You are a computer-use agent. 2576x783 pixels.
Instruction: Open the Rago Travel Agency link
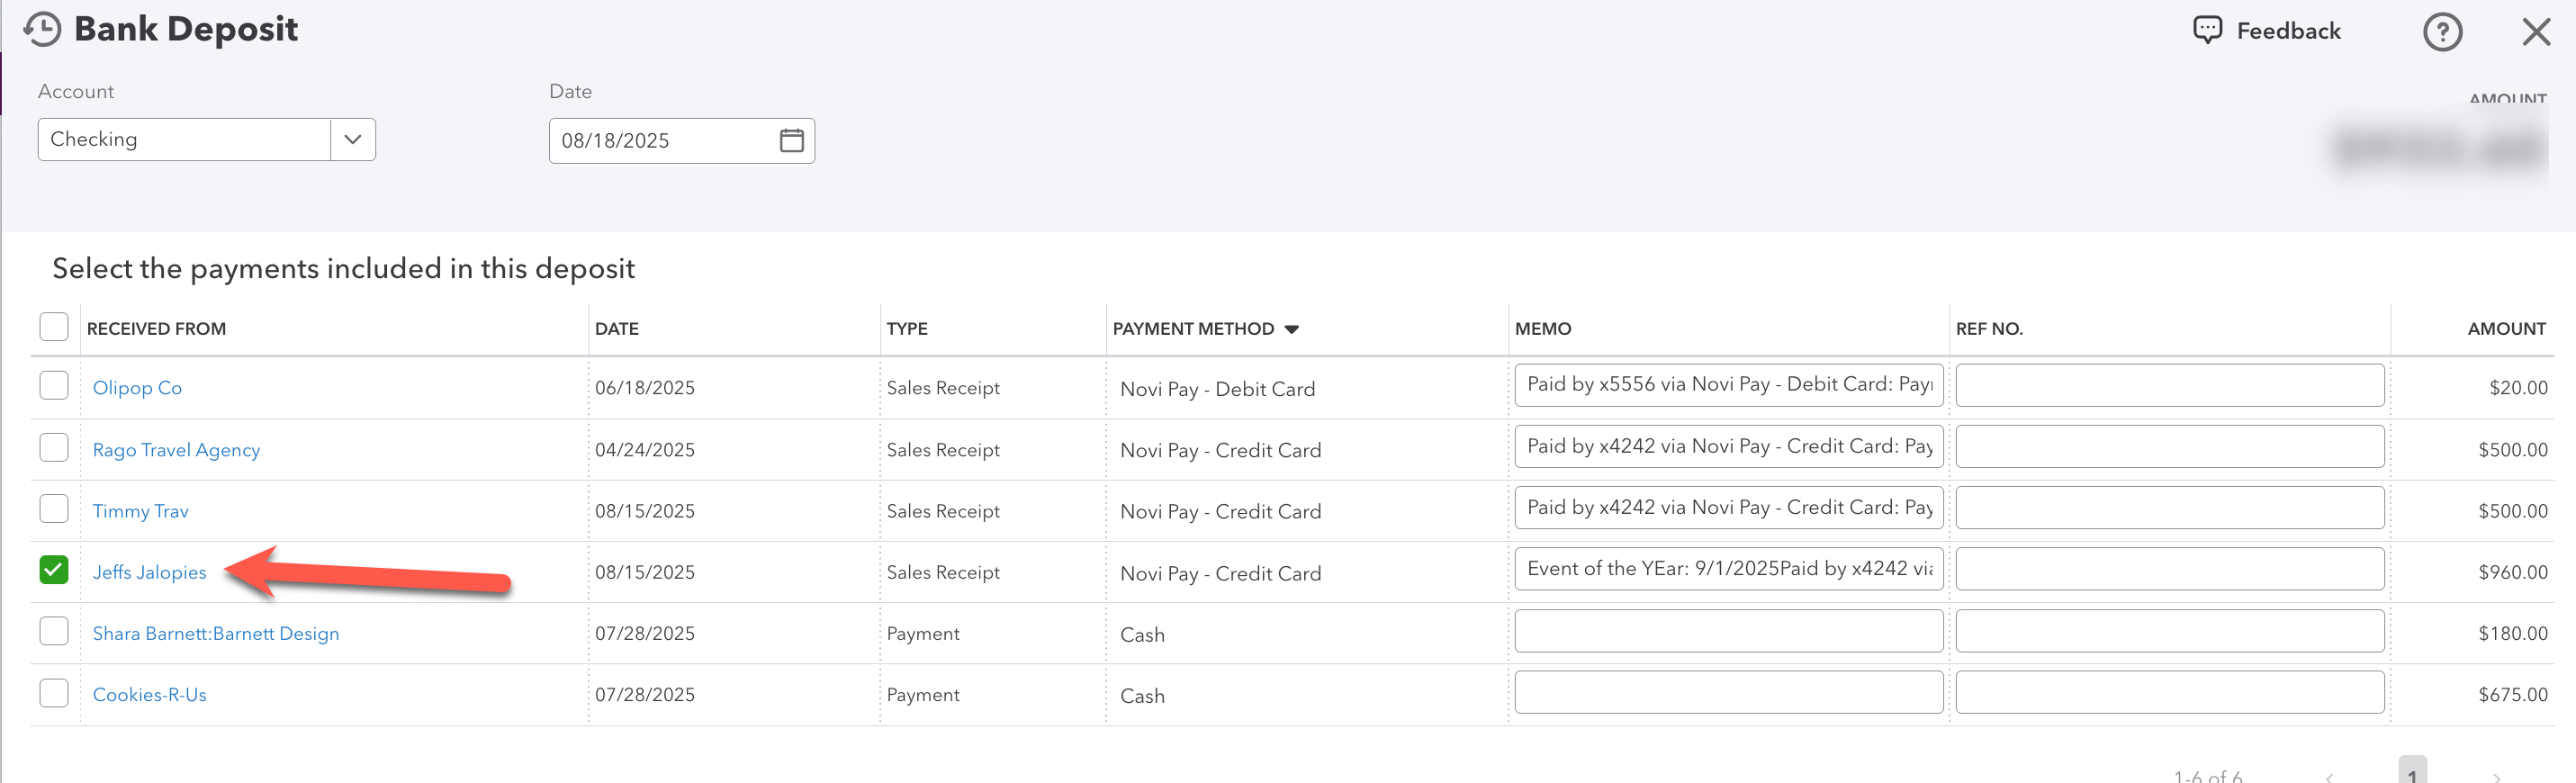[176, 450]
